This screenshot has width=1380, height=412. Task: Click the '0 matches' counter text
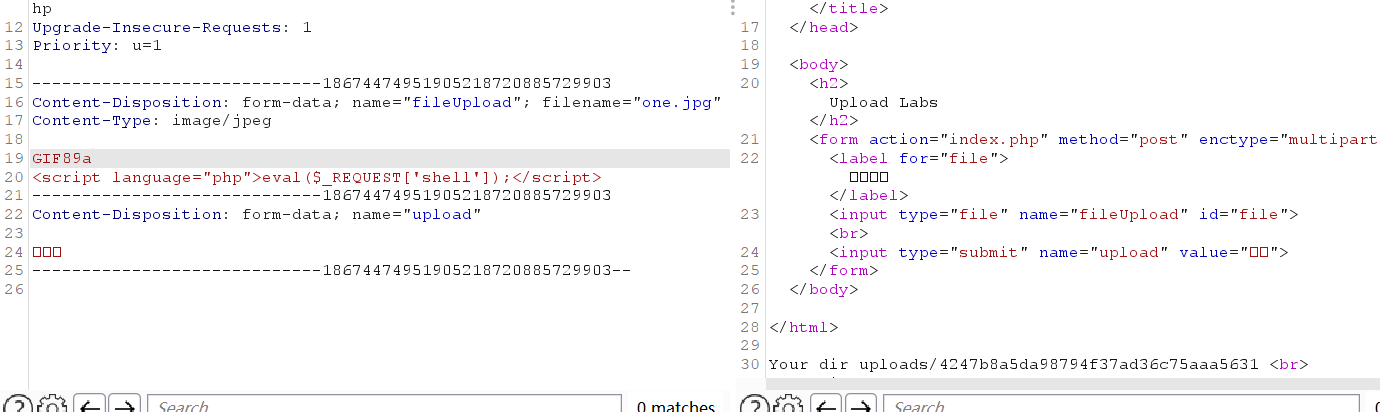pos(676,407)
